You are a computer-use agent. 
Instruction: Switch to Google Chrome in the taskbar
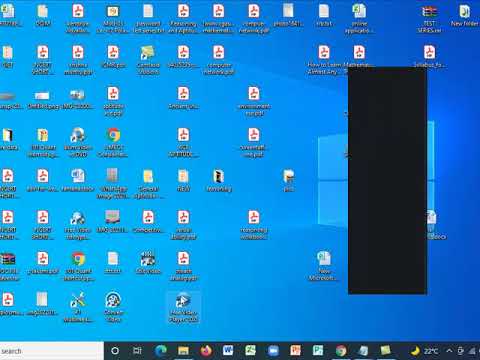tap(341, 351)
